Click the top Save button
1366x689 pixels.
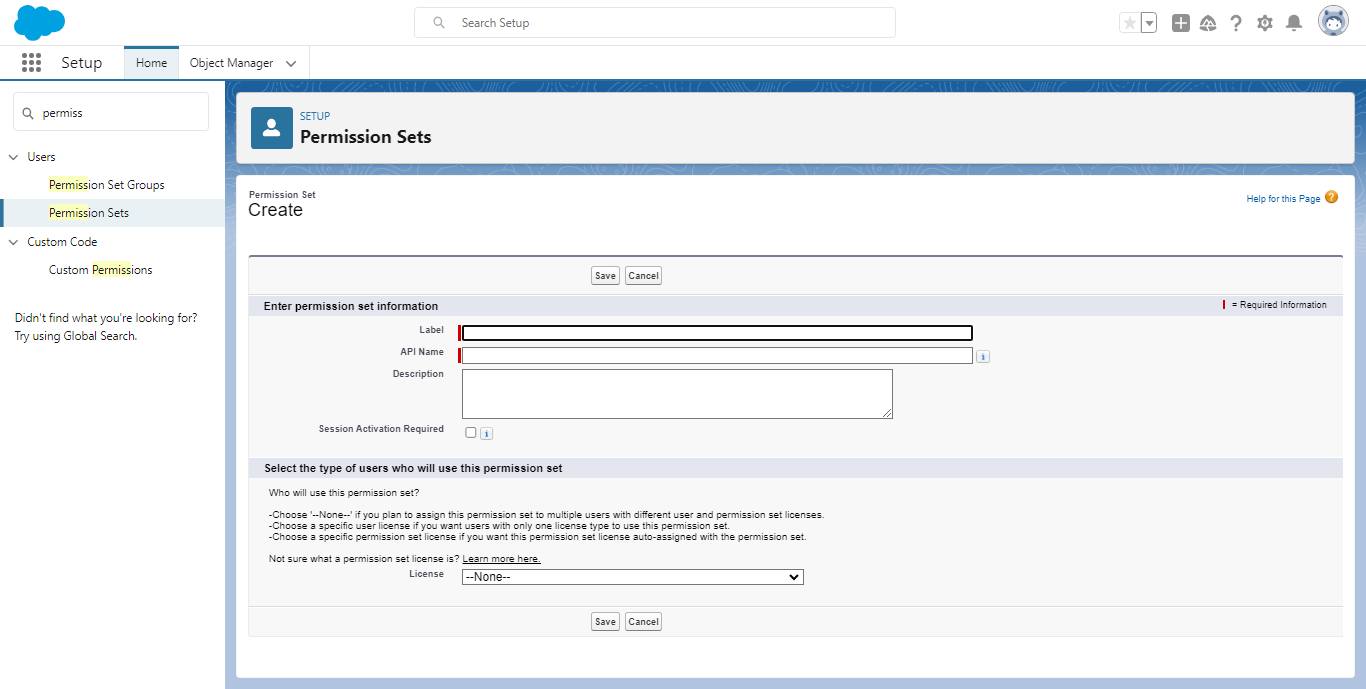click(x=605, y=276)
